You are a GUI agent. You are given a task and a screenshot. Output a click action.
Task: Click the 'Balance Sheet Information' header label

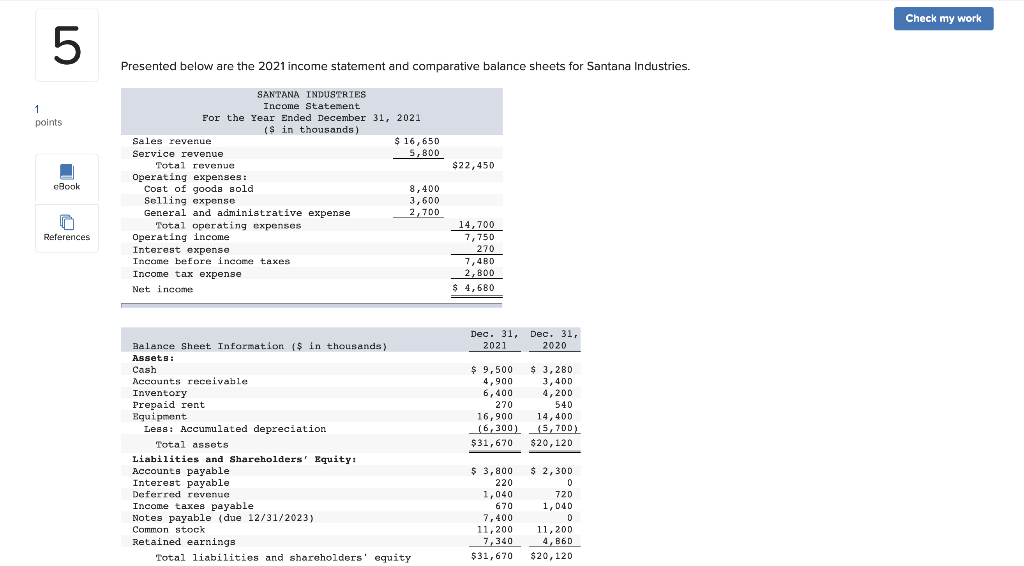pos(260,346)
